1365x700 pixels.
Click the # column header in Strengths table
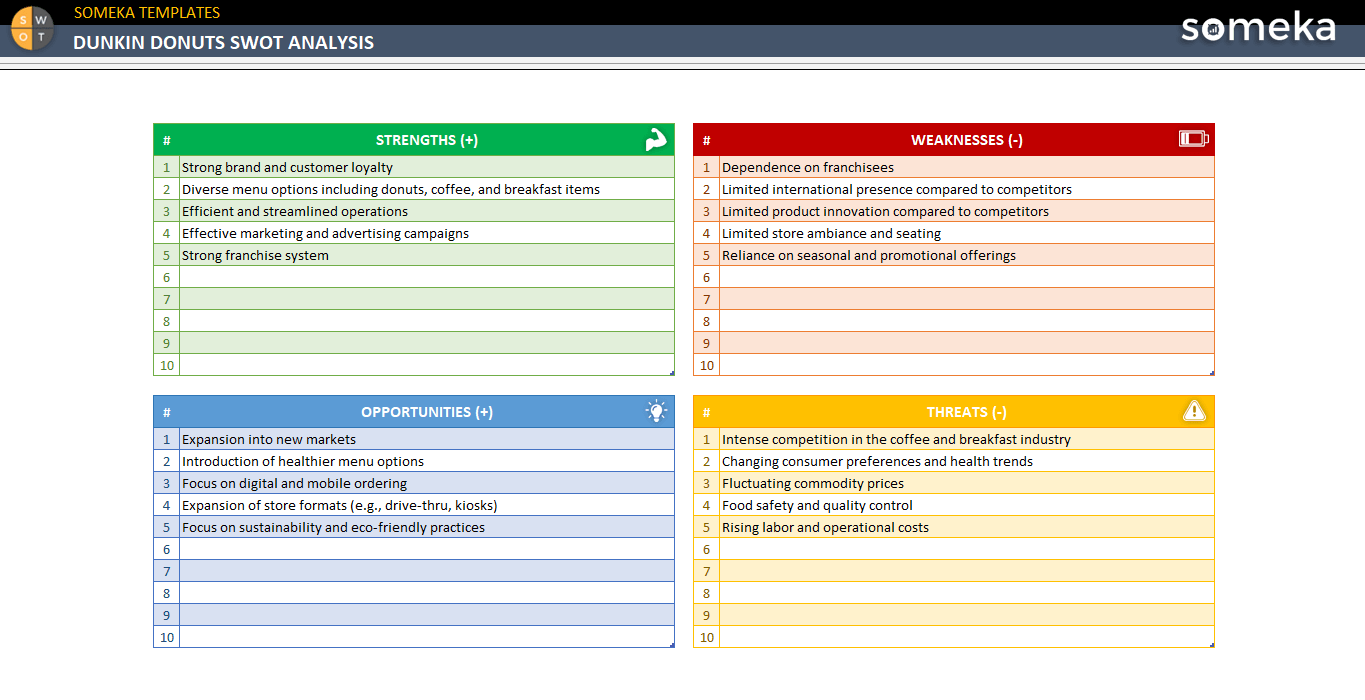[166, 140]
